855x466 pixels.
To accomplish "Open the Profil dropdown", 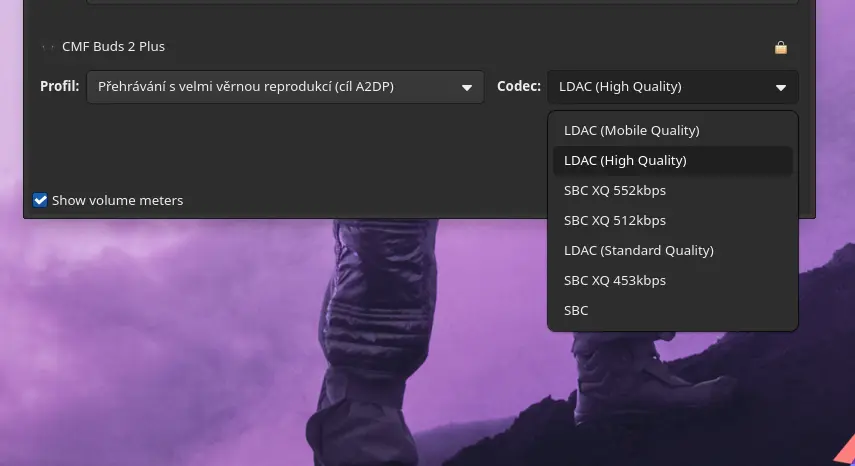I will tap(285, 87).
